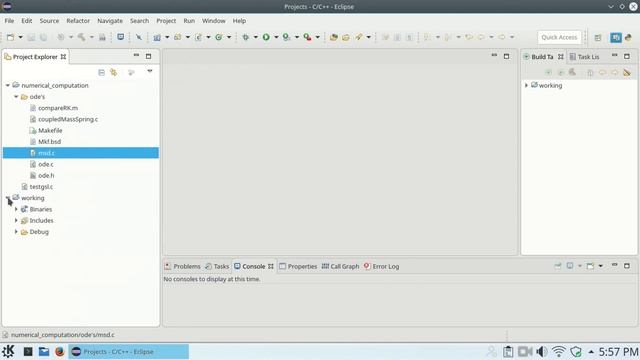Select the ode.h file
This screenshot has width=640, height=360.
(x=46, y=175)
